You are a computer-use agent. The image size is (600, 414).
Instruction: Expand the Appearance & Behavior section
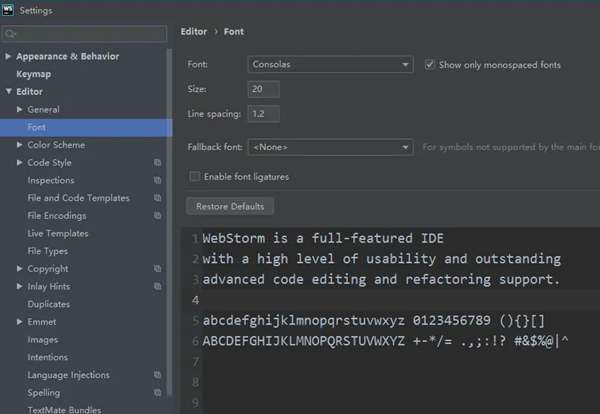click(8, 57)
